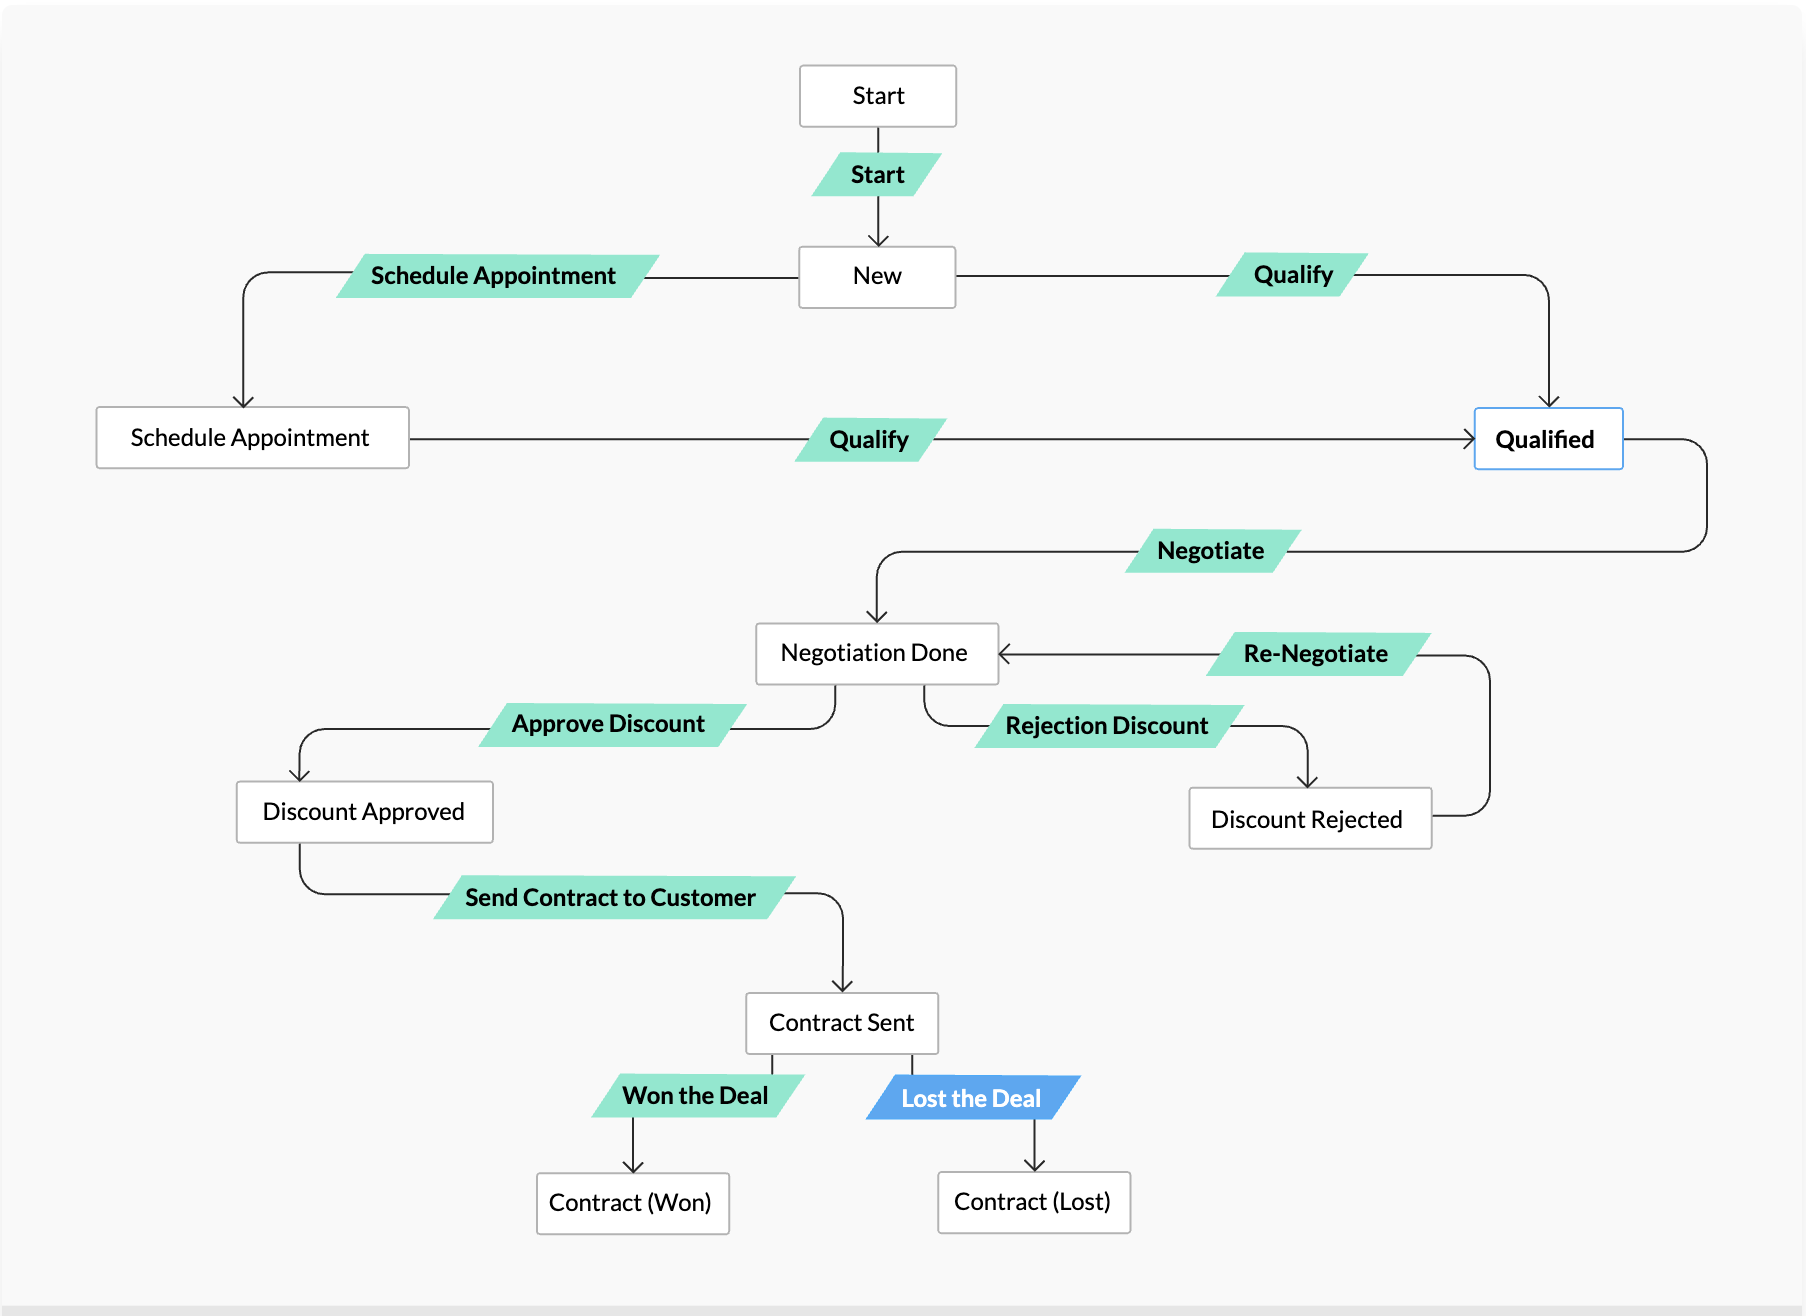This screenshot has width=1806, height=1316.
Task: Select the Discount Approved state
Action: (364, 812)
